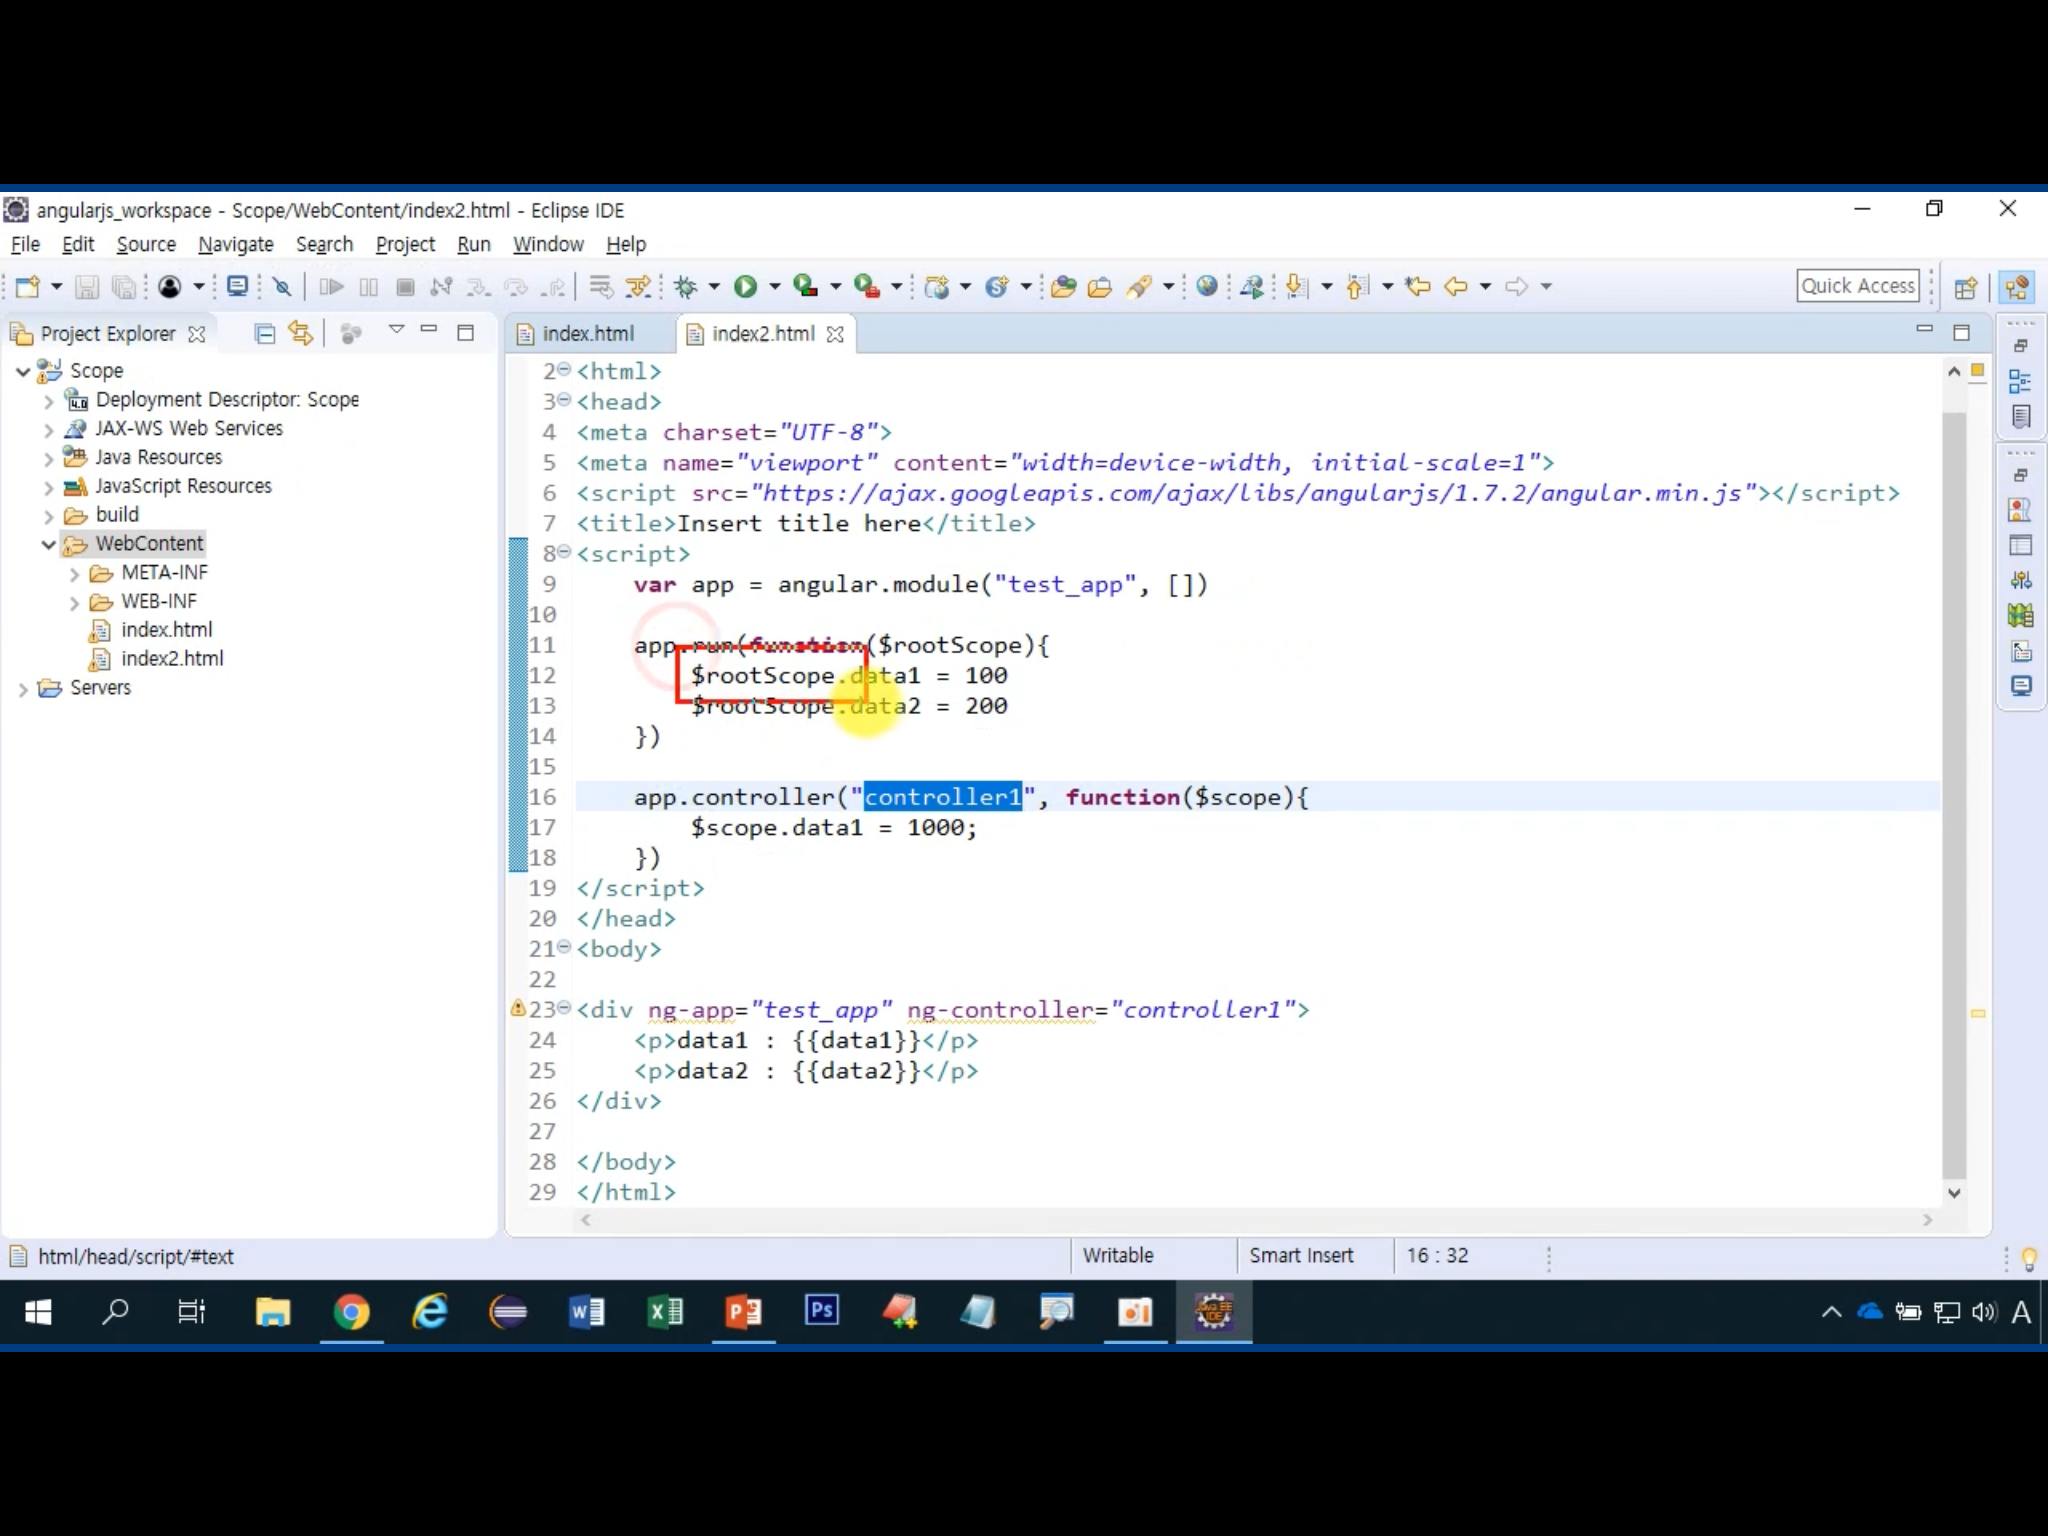Click the Debug bug icon
The height and width of the screenshot is (1536, 2048).
686,287
